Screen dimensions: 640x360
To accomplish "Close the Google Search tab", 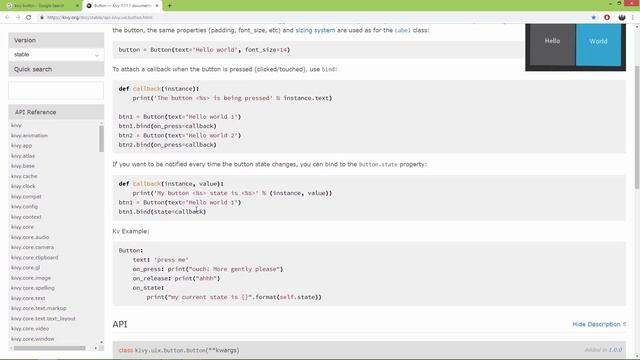I will [x=77, y=6].
